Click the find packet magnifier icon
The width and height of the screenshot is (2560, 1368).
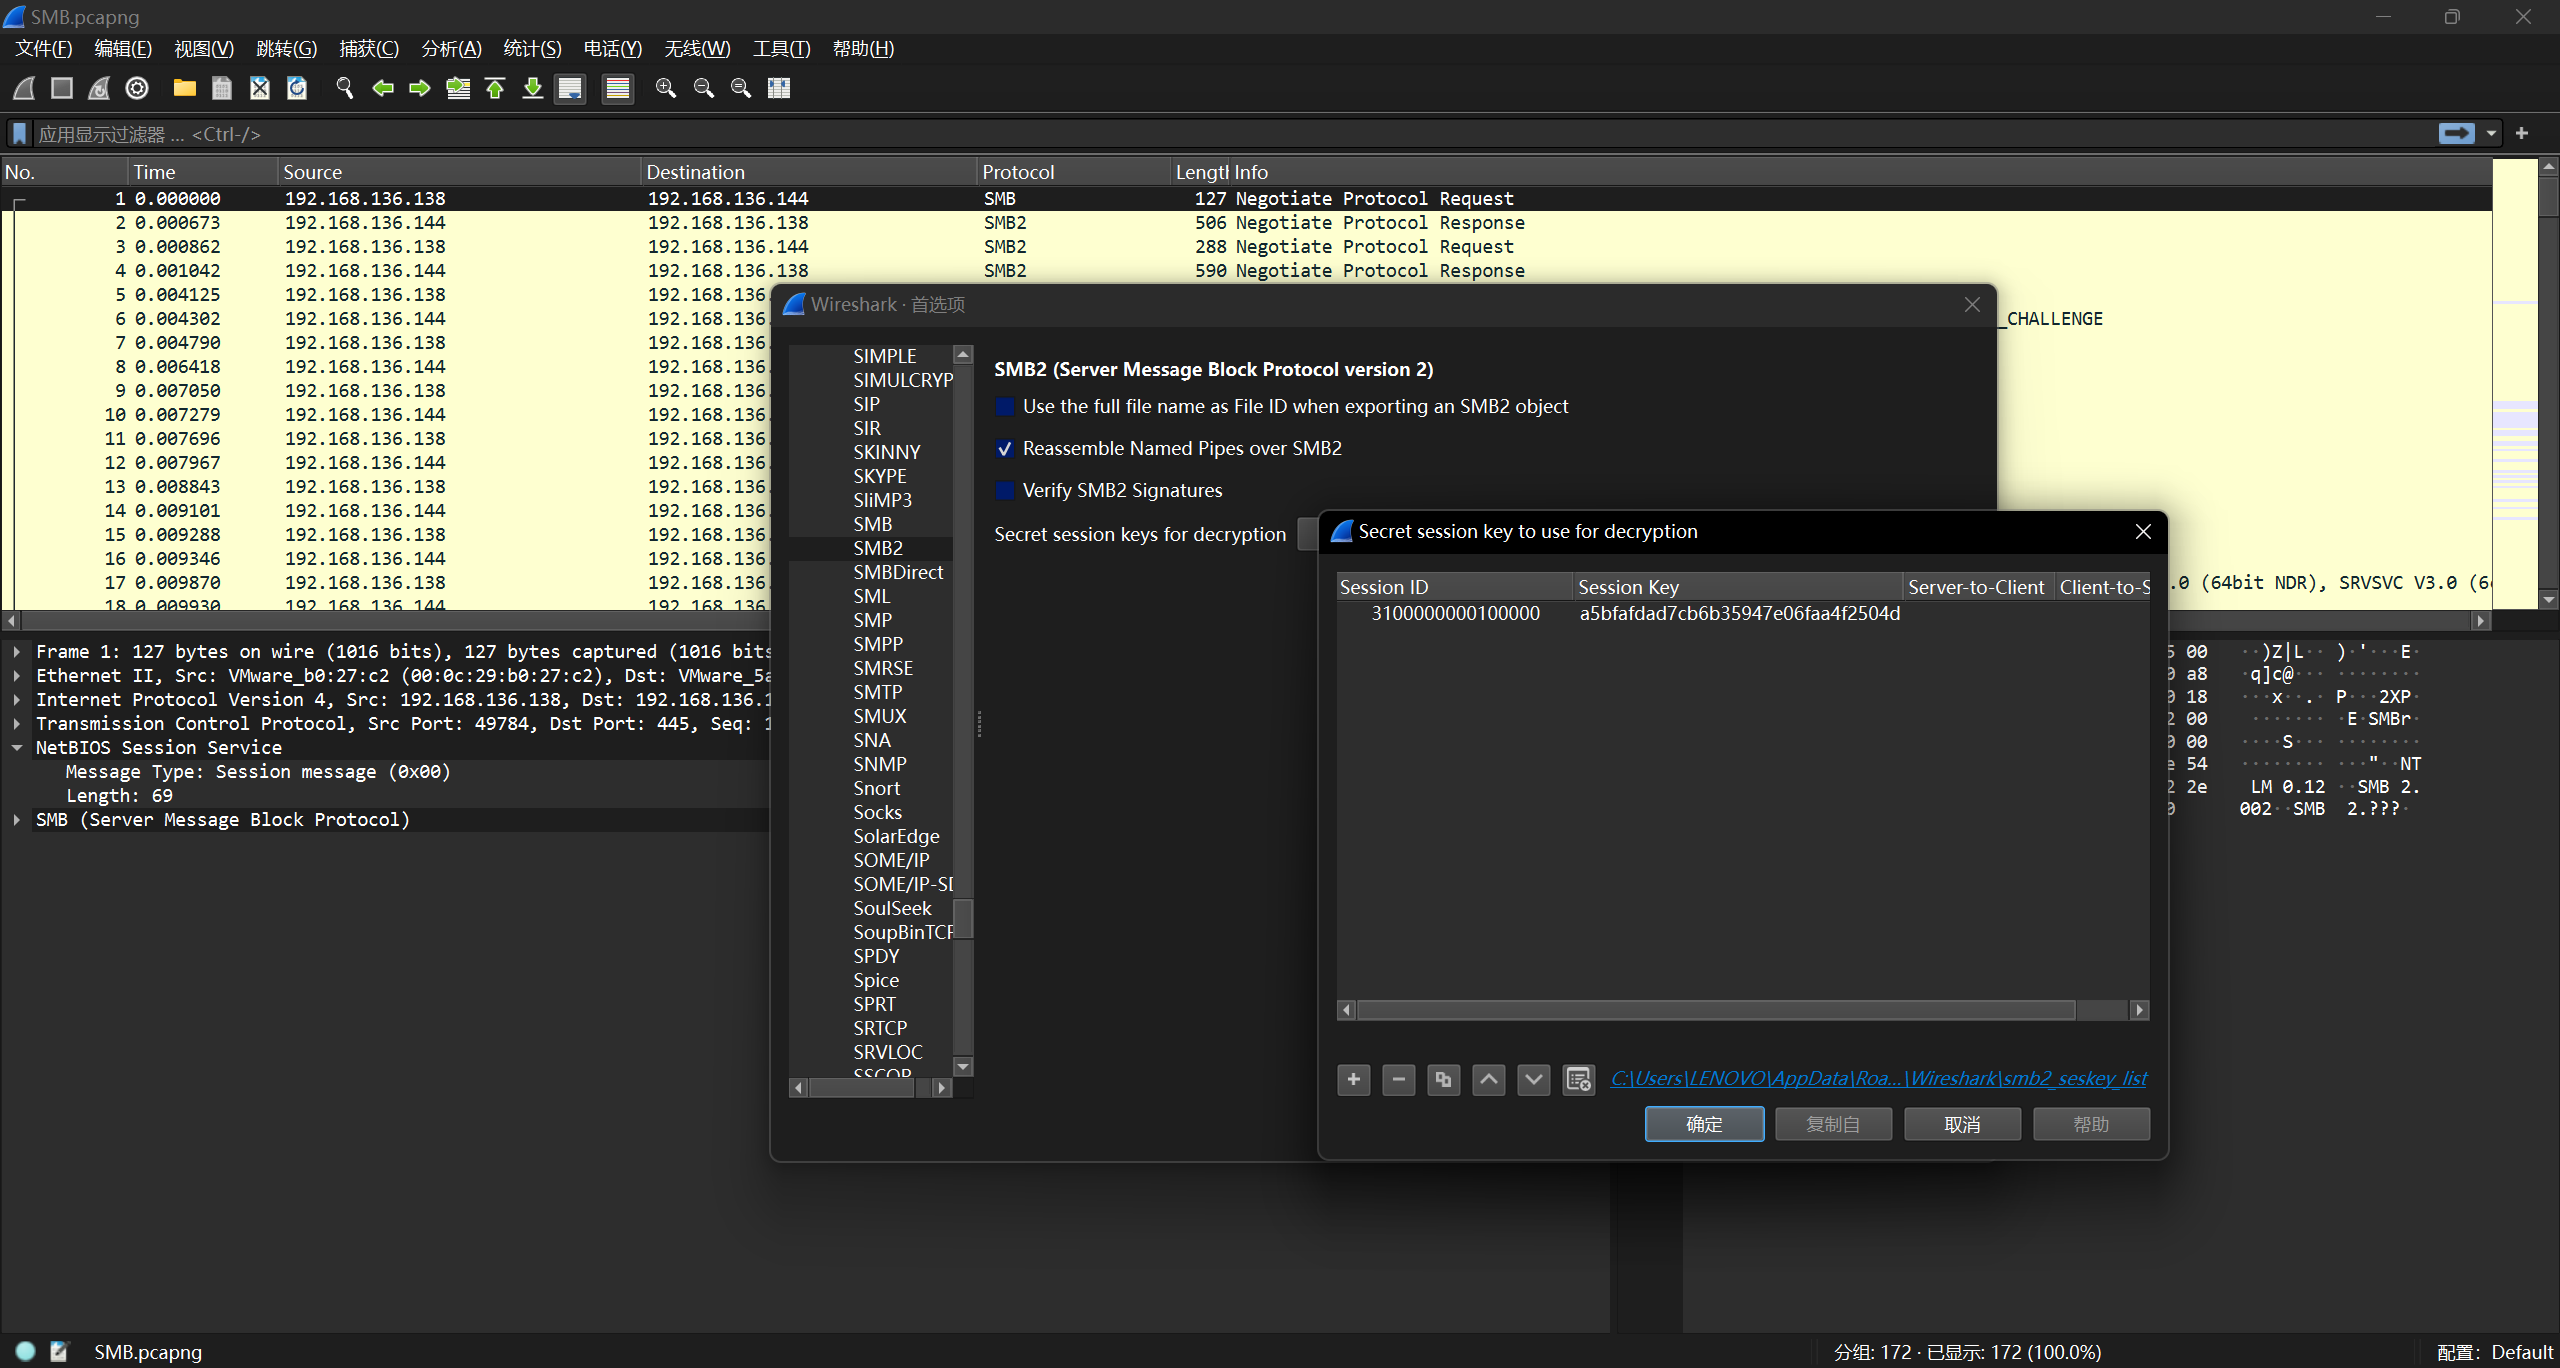pyautogui.click(x=345, y=88)
